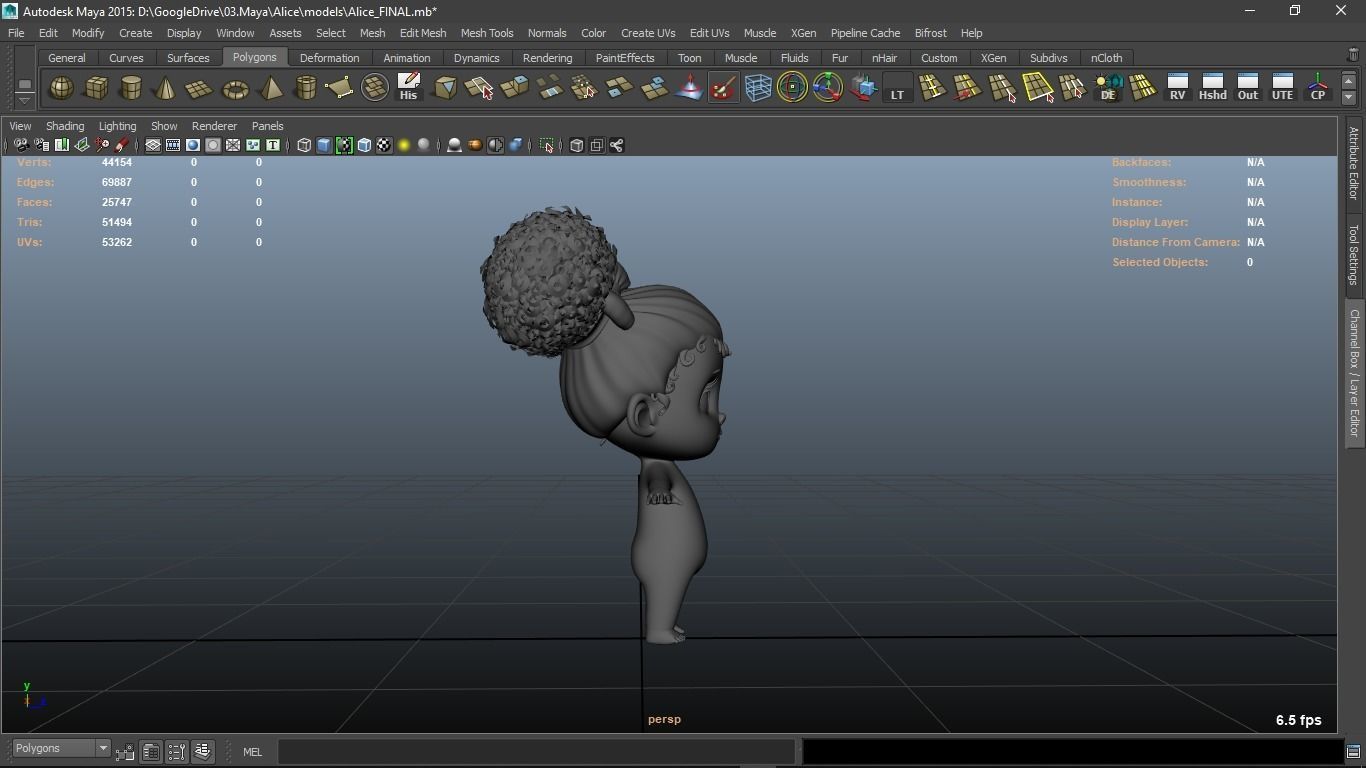Viewport: 1366px width, 768px height.
Task: Click the 'Distance From Camera:' label
Action: [x=1176, y=242]
